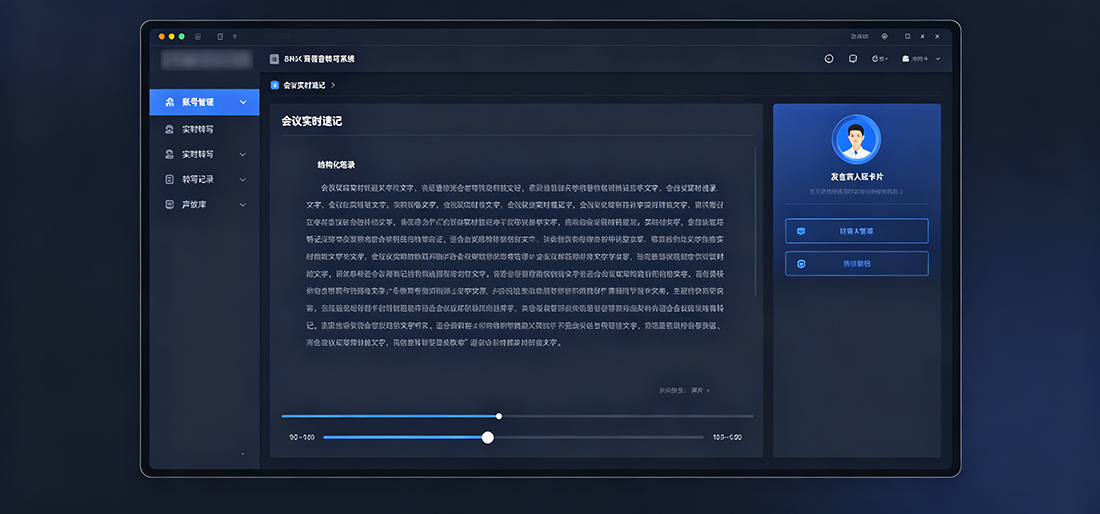1100x514 pixels.
Task: Open the 账号管理 sidebar menu item
Action: tap(204, 102)
